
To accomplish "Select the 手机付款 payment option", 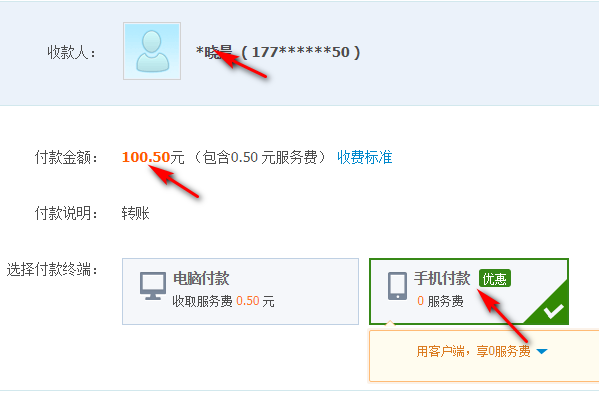I will (x=469, y=291).
